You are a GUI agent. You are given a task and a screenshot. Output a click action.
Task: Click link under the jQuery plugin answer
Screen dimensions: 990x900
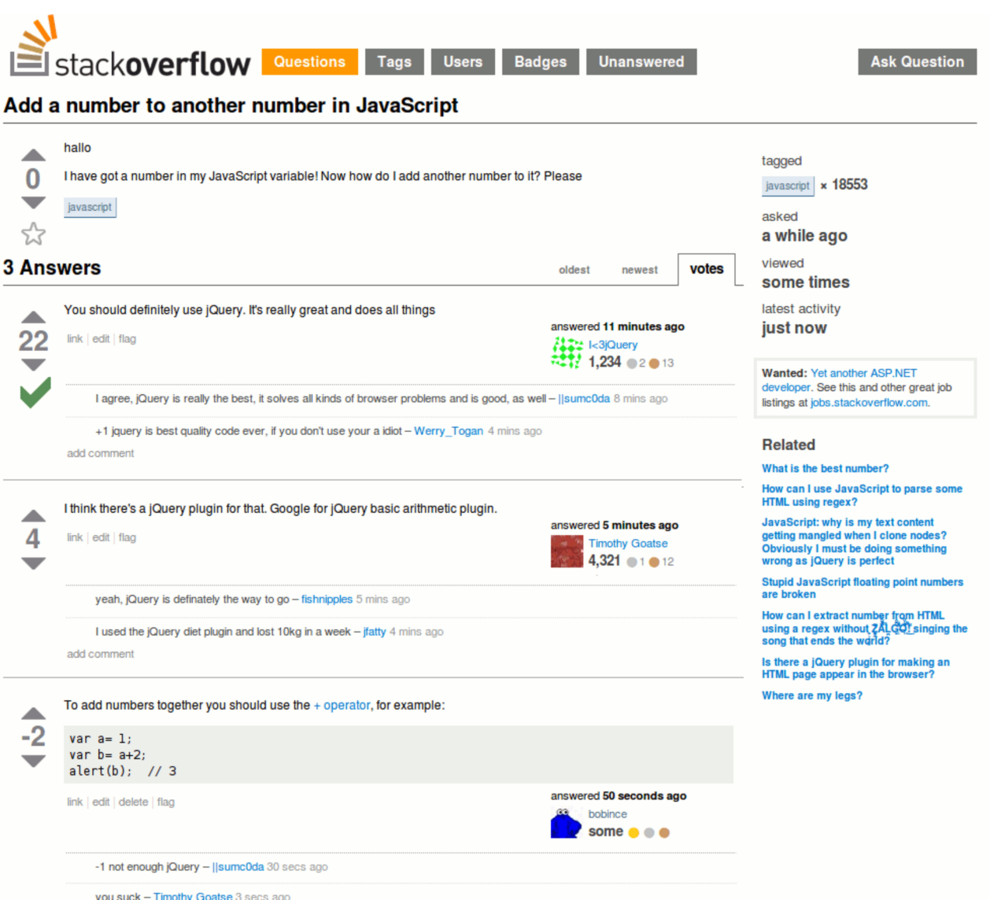click(75, 537)
